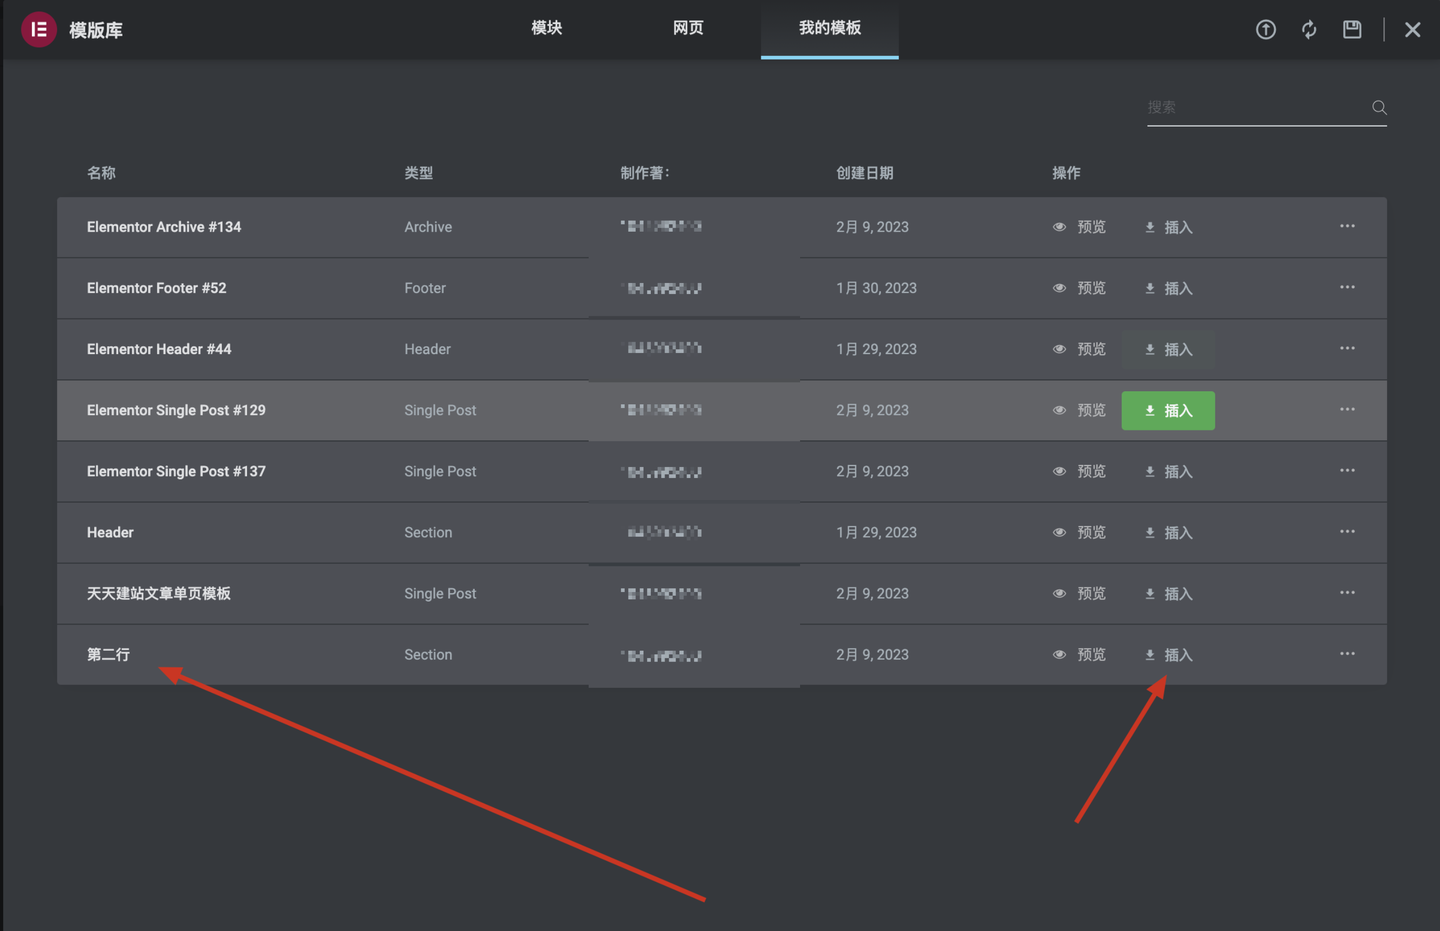Preview 天天建站文章单页模板 template
The width and height of the screenshot is (1440, 931).
1079,593
